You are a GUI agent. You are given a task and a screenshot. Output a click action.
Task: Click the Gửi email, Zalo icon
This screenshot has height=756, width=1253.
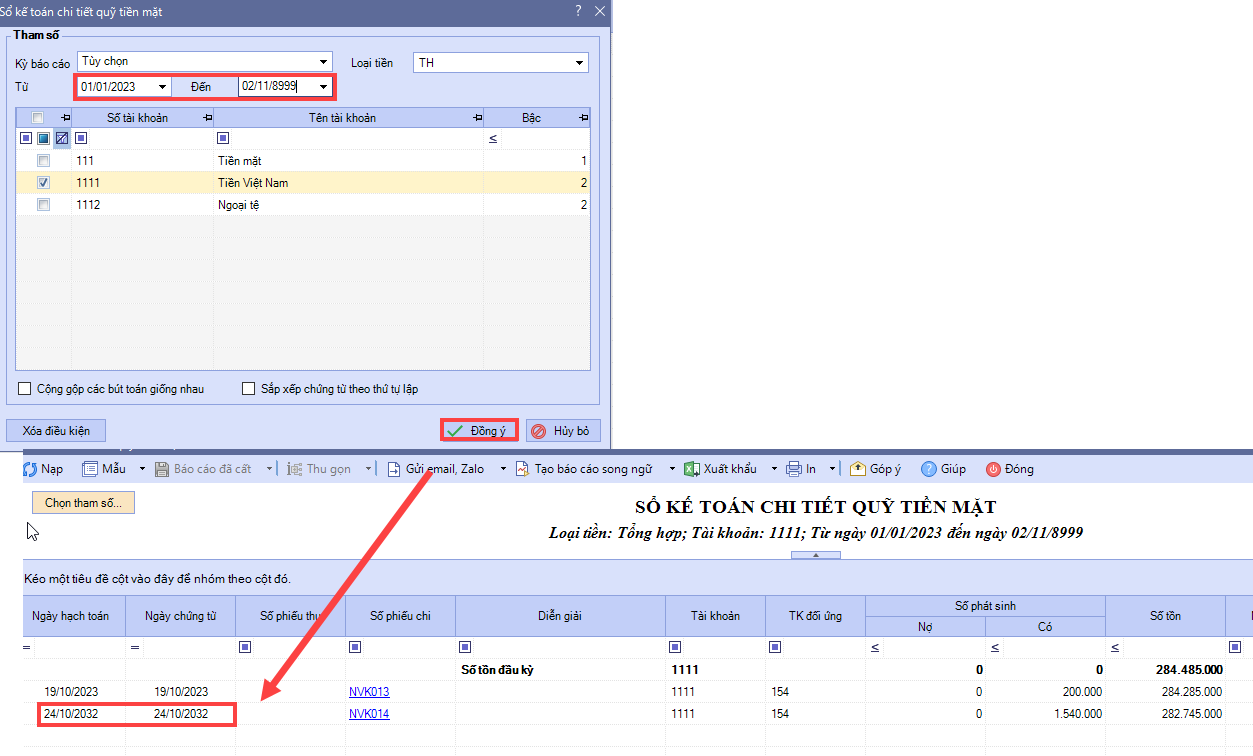pyautogui.click(x=396, y=469)
